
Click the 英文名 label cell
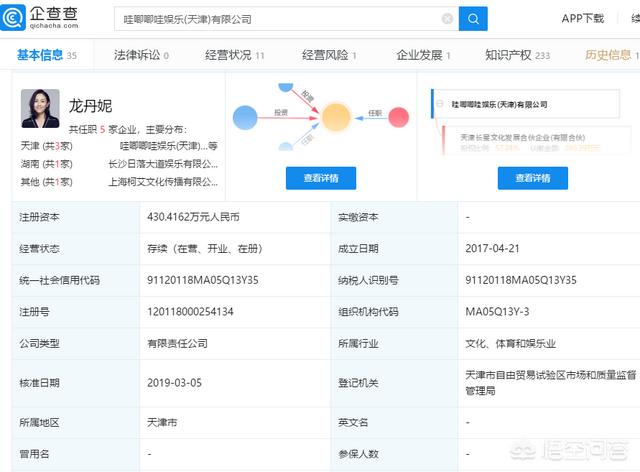click(x=395, y=422)
